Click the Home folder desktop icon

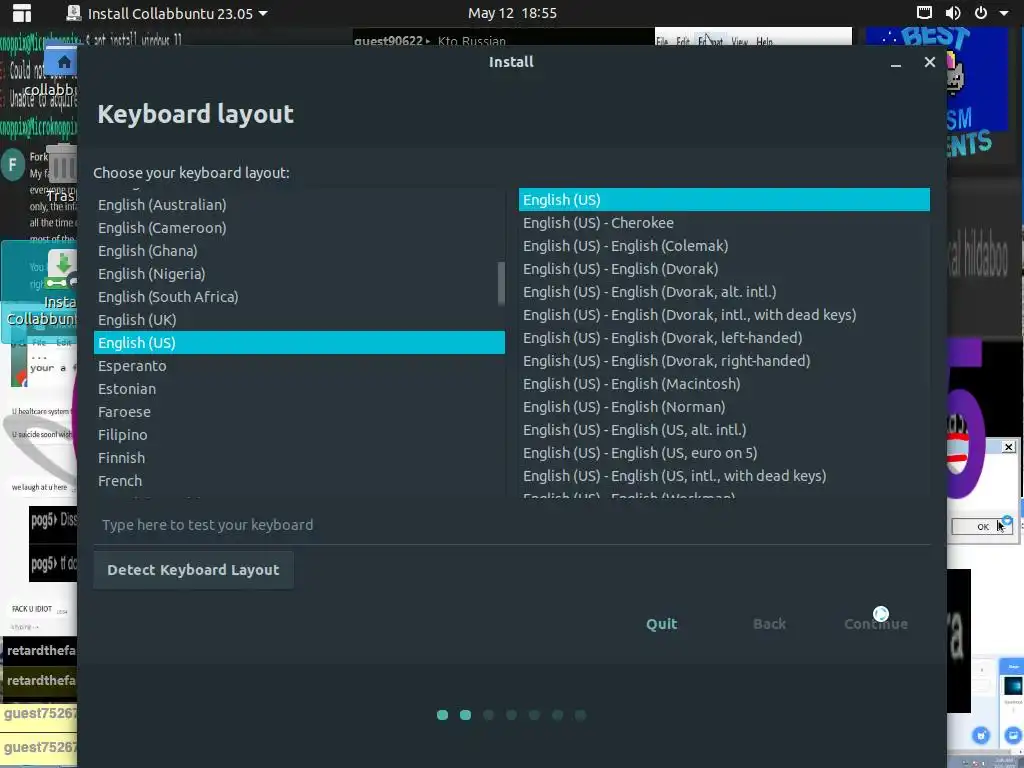[x=63, y=63]
